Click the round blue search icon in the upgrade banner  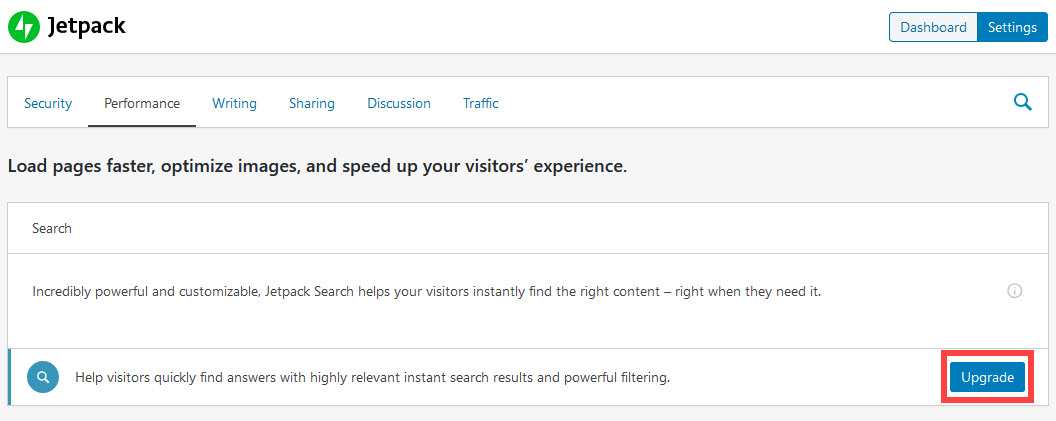click(43, 378)
